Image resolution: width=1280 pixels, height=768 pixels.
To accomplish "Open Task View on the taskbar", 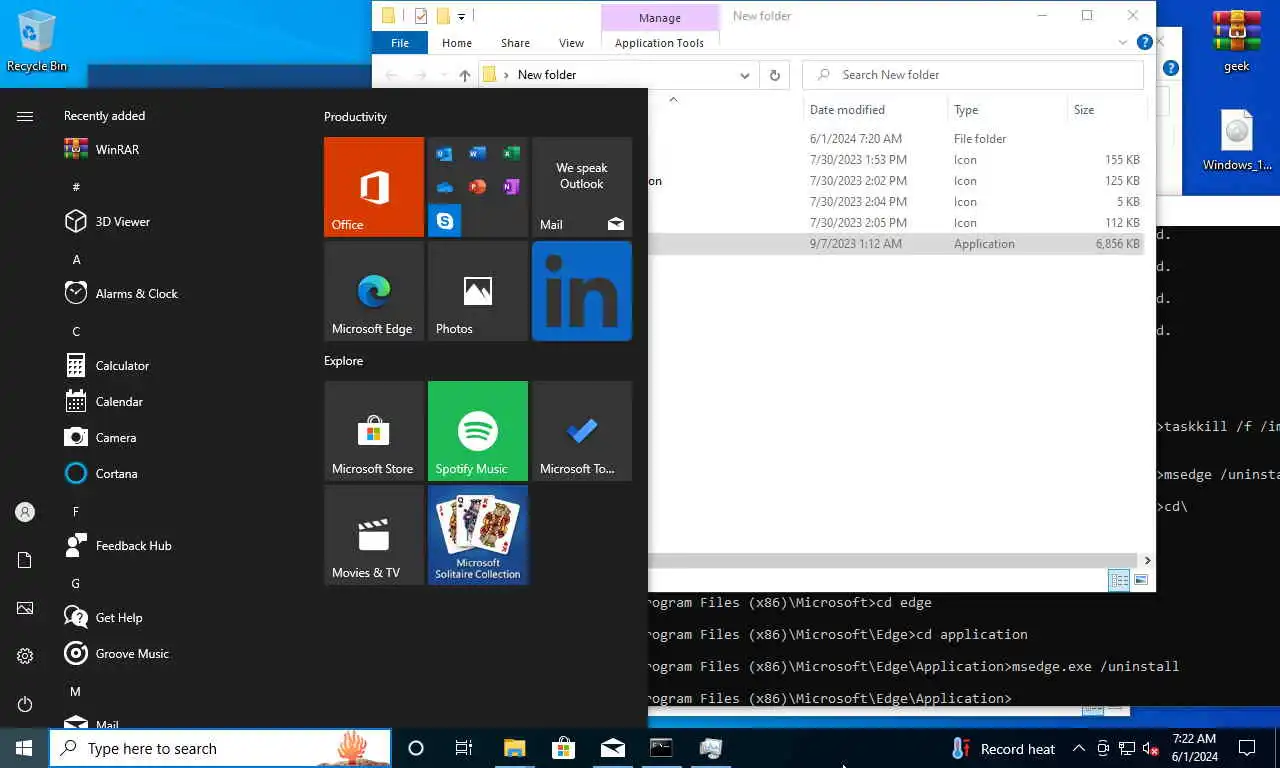I will pyautogui.click(x=464, y=748).
